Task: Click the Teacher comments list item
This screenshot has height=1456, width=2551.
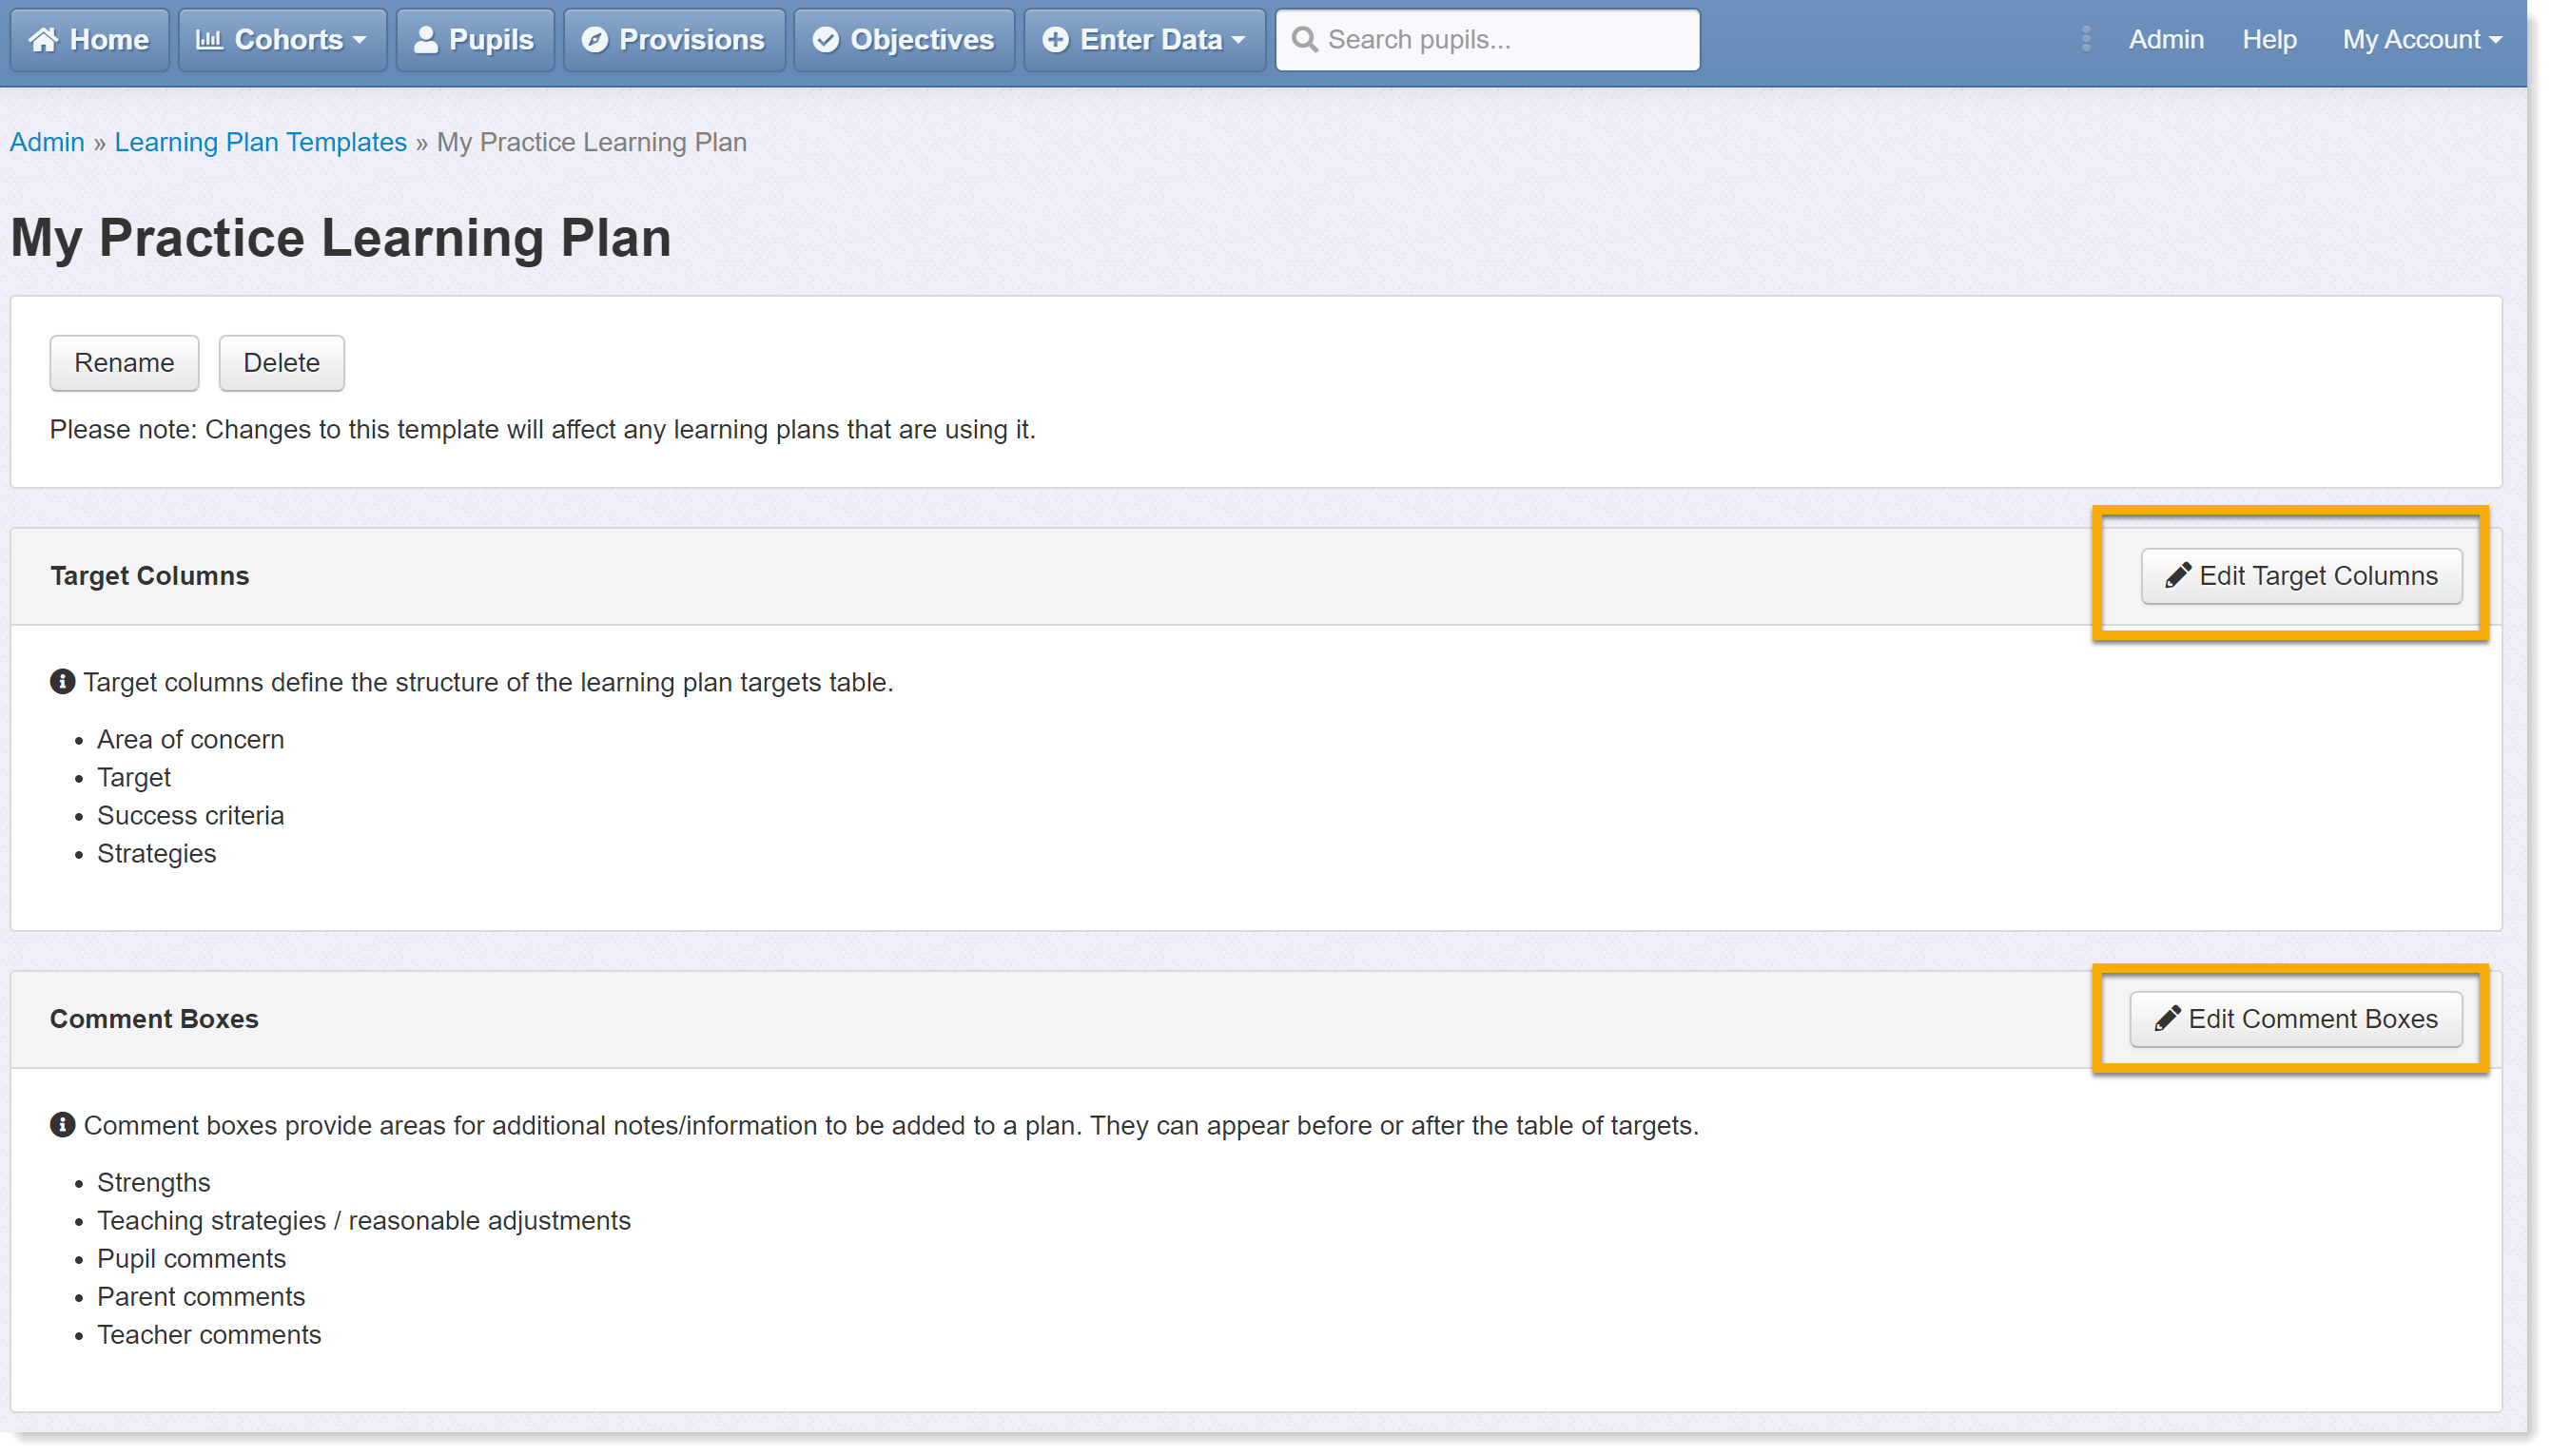Action: (x=209, y=1334)
